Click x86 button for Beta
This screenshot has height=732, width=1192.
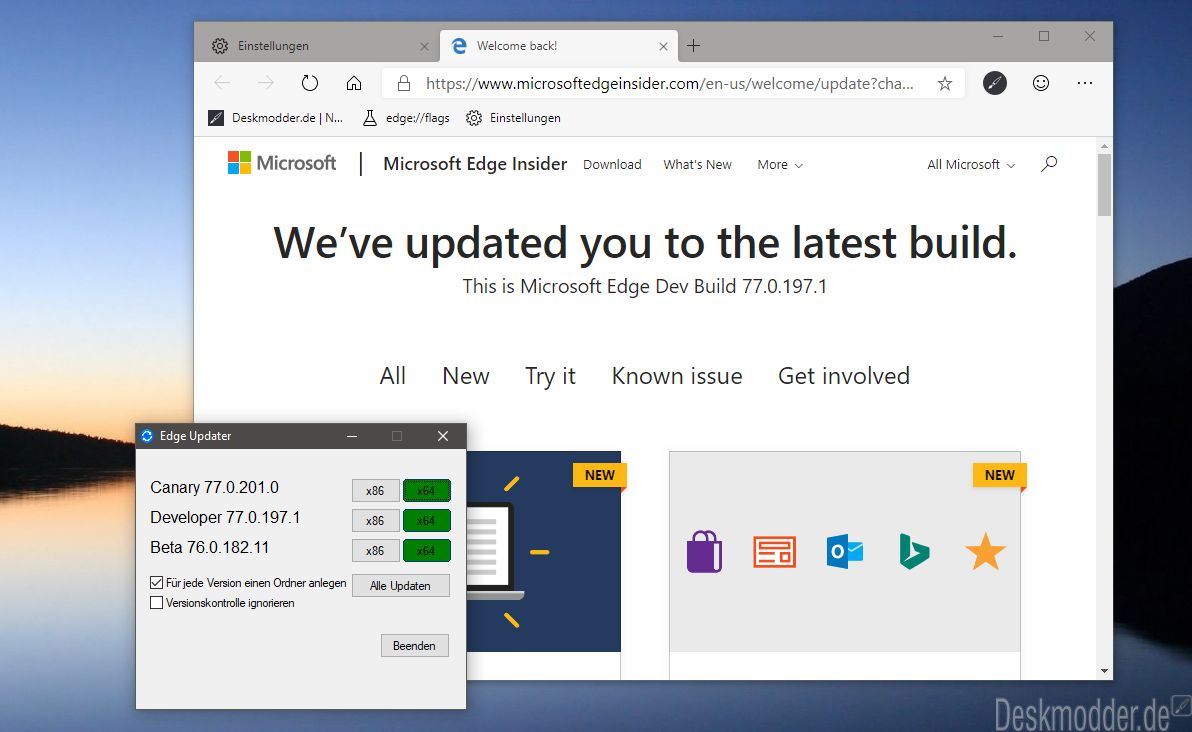coord(376,550)
